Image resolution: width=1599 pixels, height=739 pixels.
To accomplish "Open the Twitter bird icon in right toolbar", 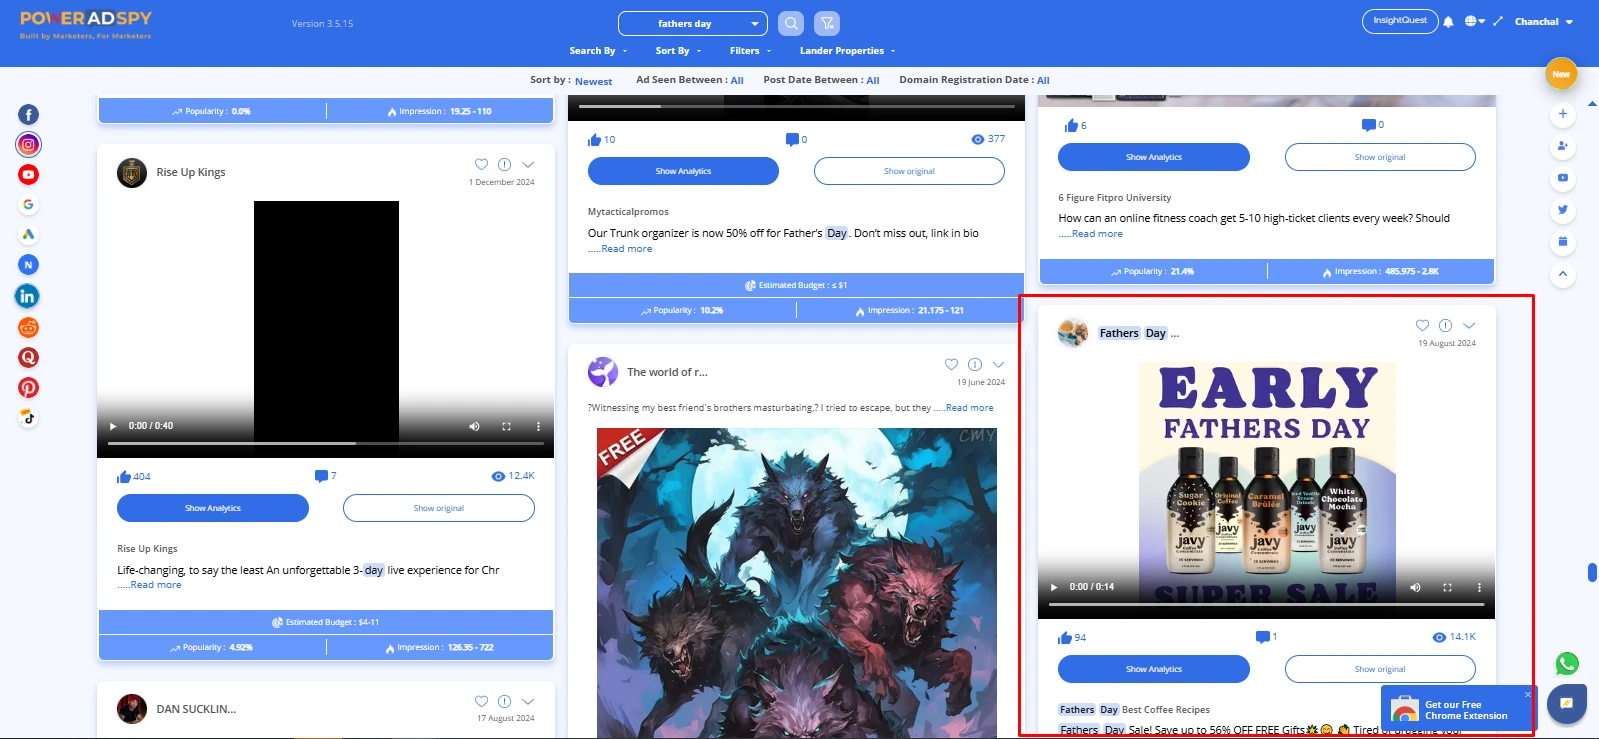I will (1562, 210).
